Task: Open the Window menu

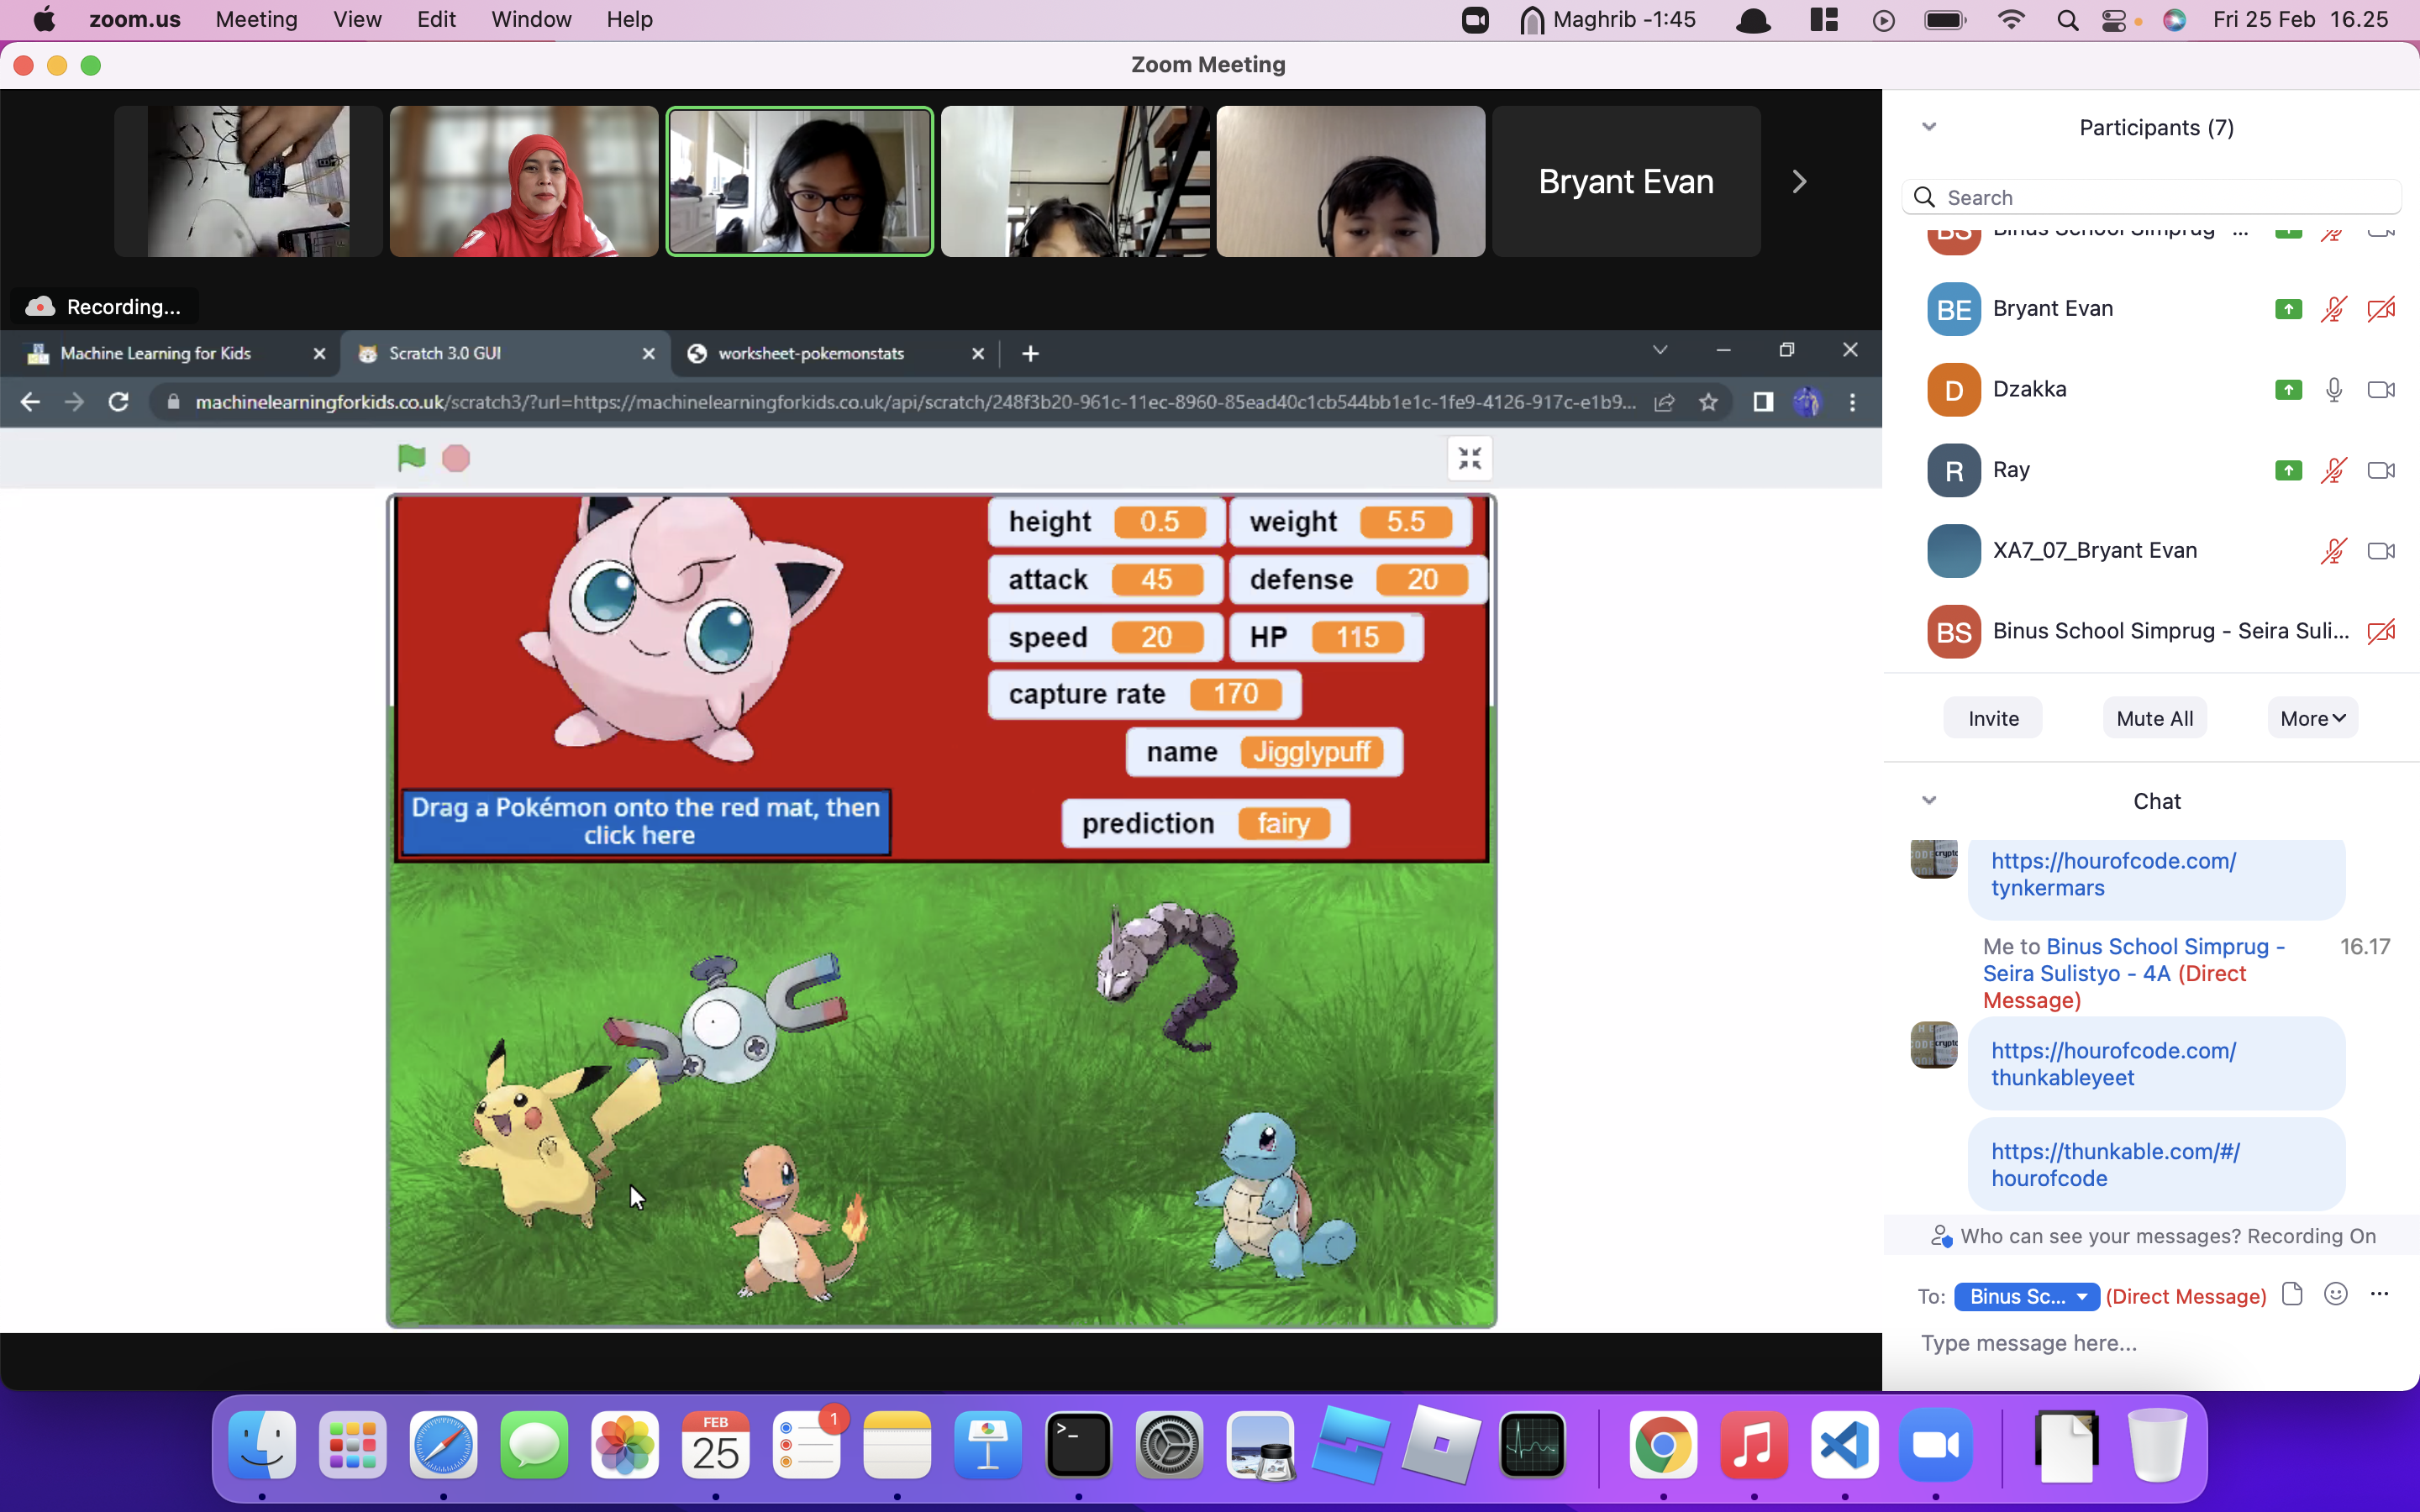Action: point(531,19)
